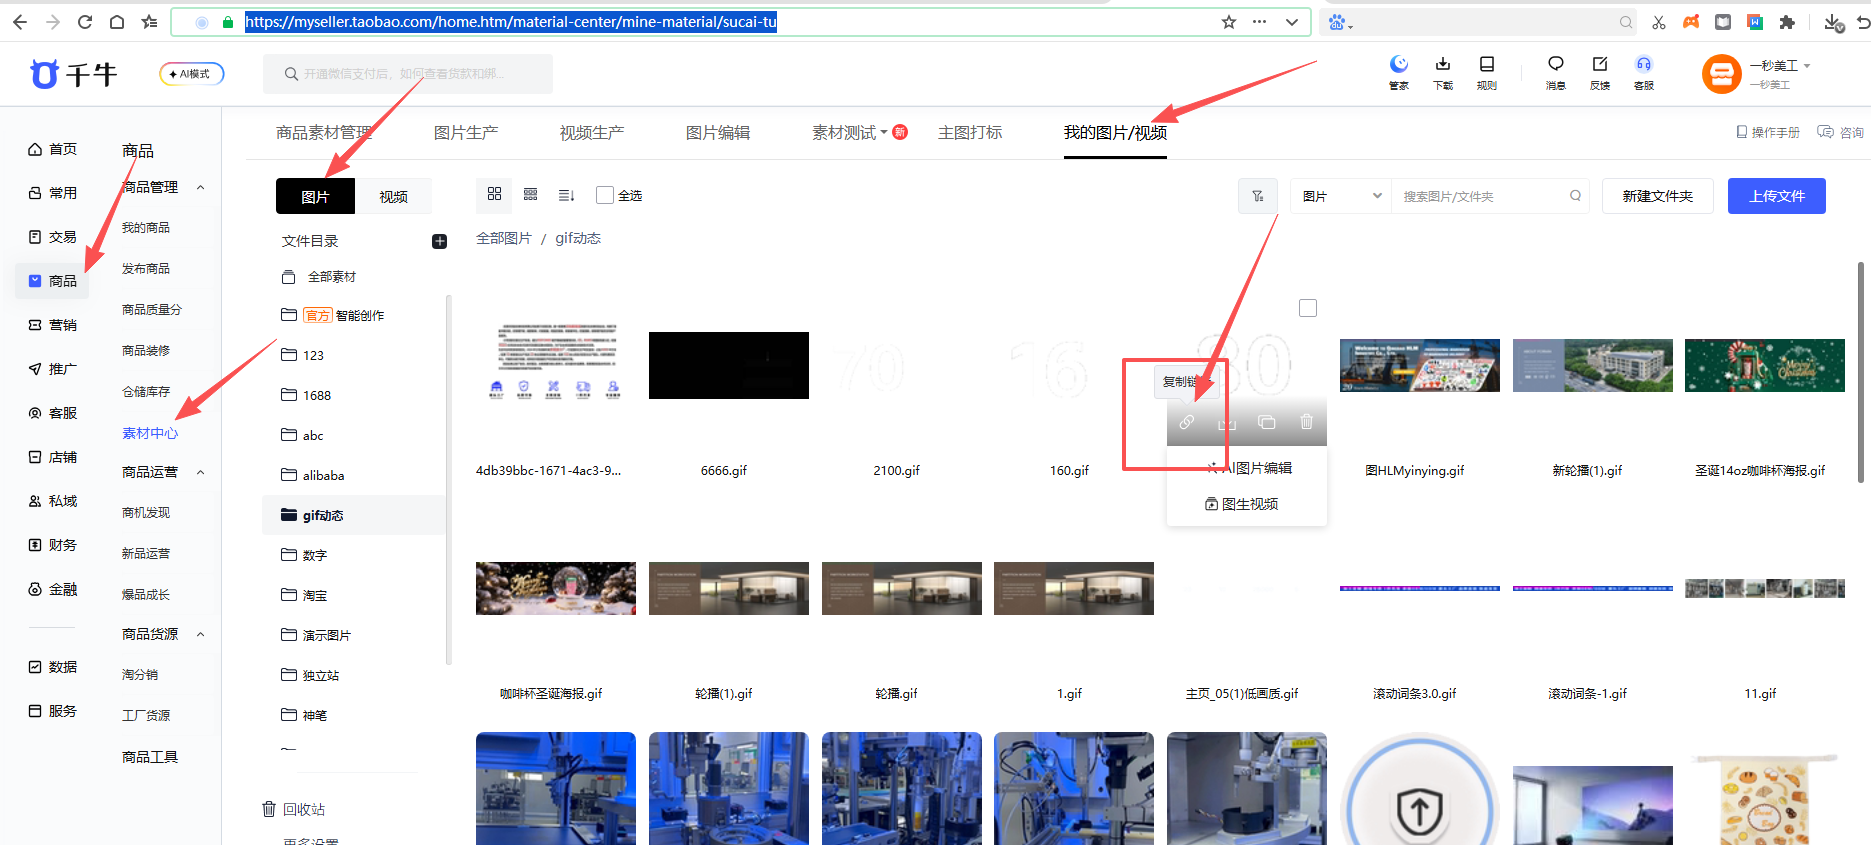Check the selection box on hovered image
1871x845 pixels.
pos(1307,308)
